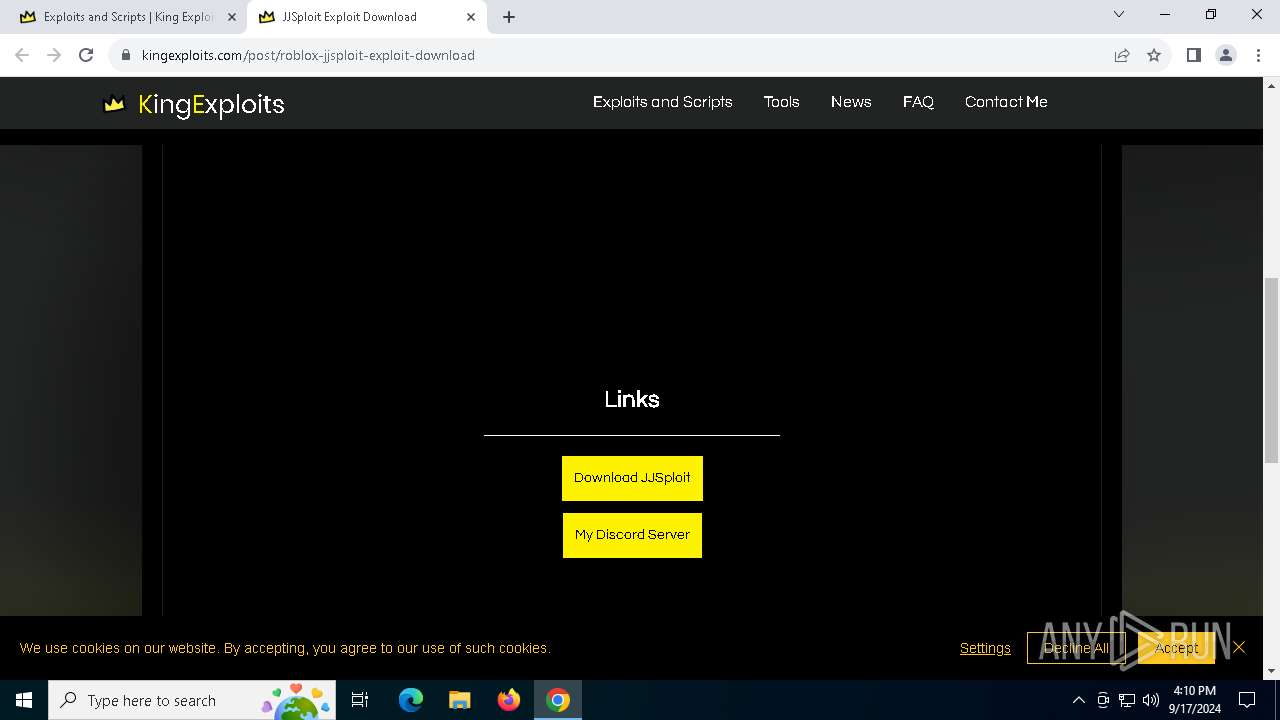Click the Download JJSploit button
This screenshot has width=1280, height=720.
coord(632,478)
